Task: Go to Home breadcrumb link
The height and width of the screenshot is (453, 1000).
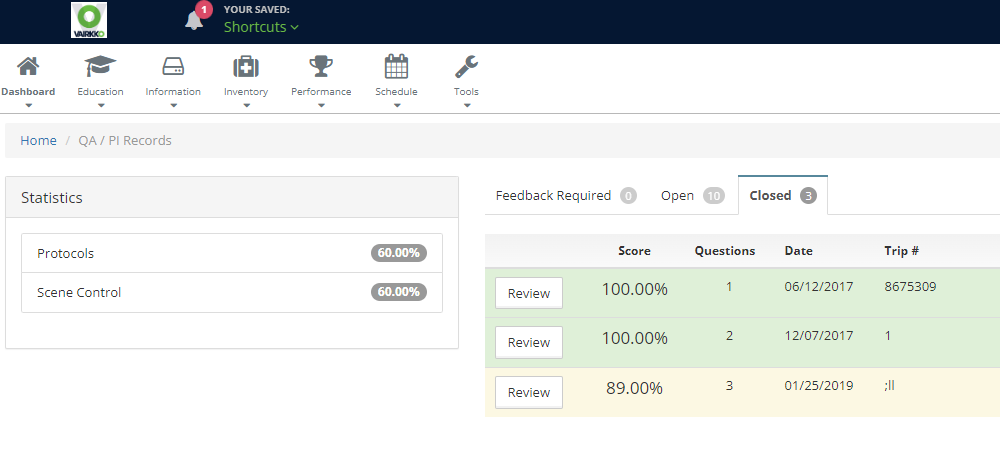Action: coord(38,141)
